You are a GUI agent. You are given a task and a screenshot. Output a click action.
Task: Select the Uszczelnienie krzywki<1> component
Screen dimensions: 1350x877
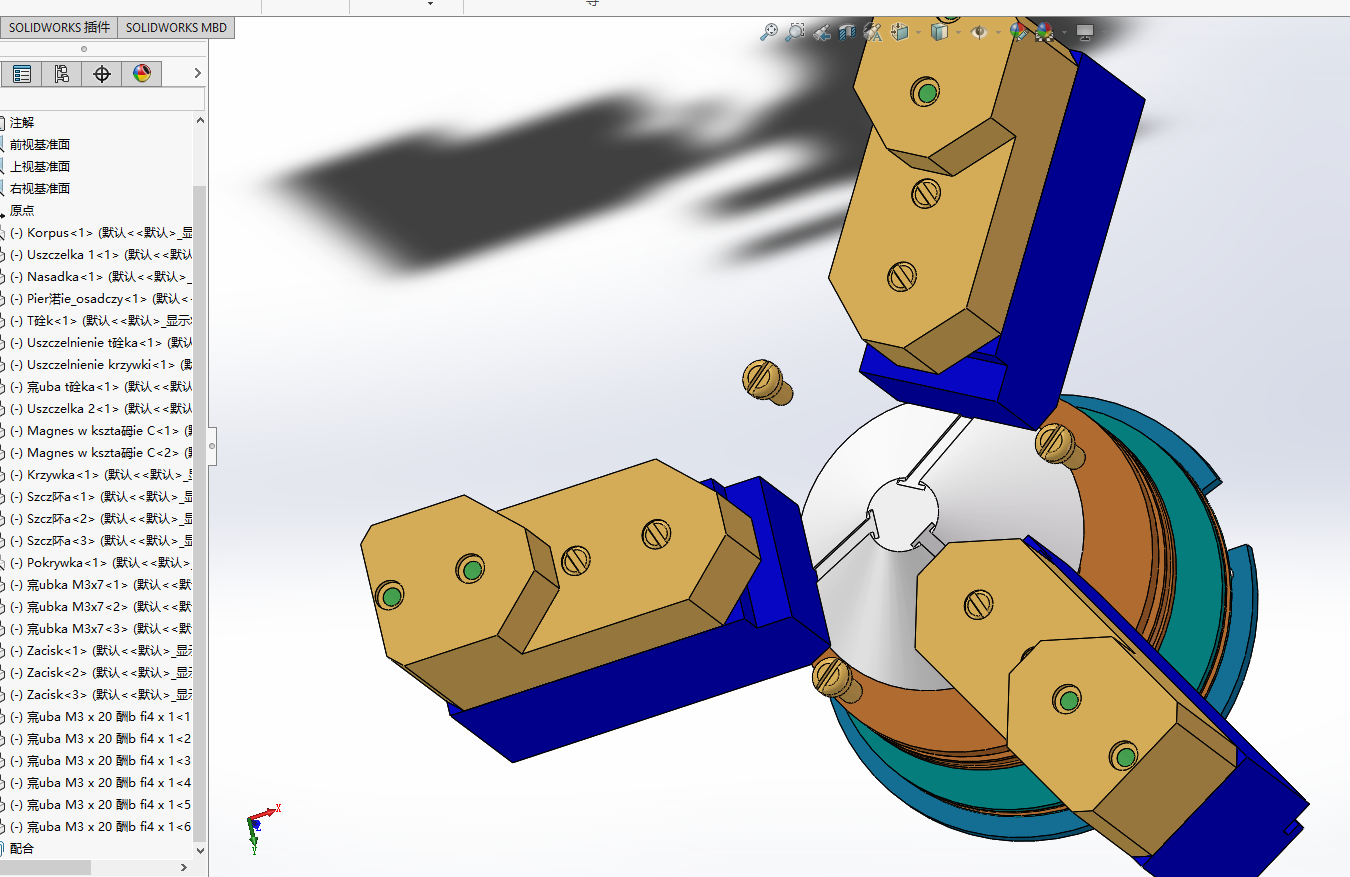[x=100, y=364]
